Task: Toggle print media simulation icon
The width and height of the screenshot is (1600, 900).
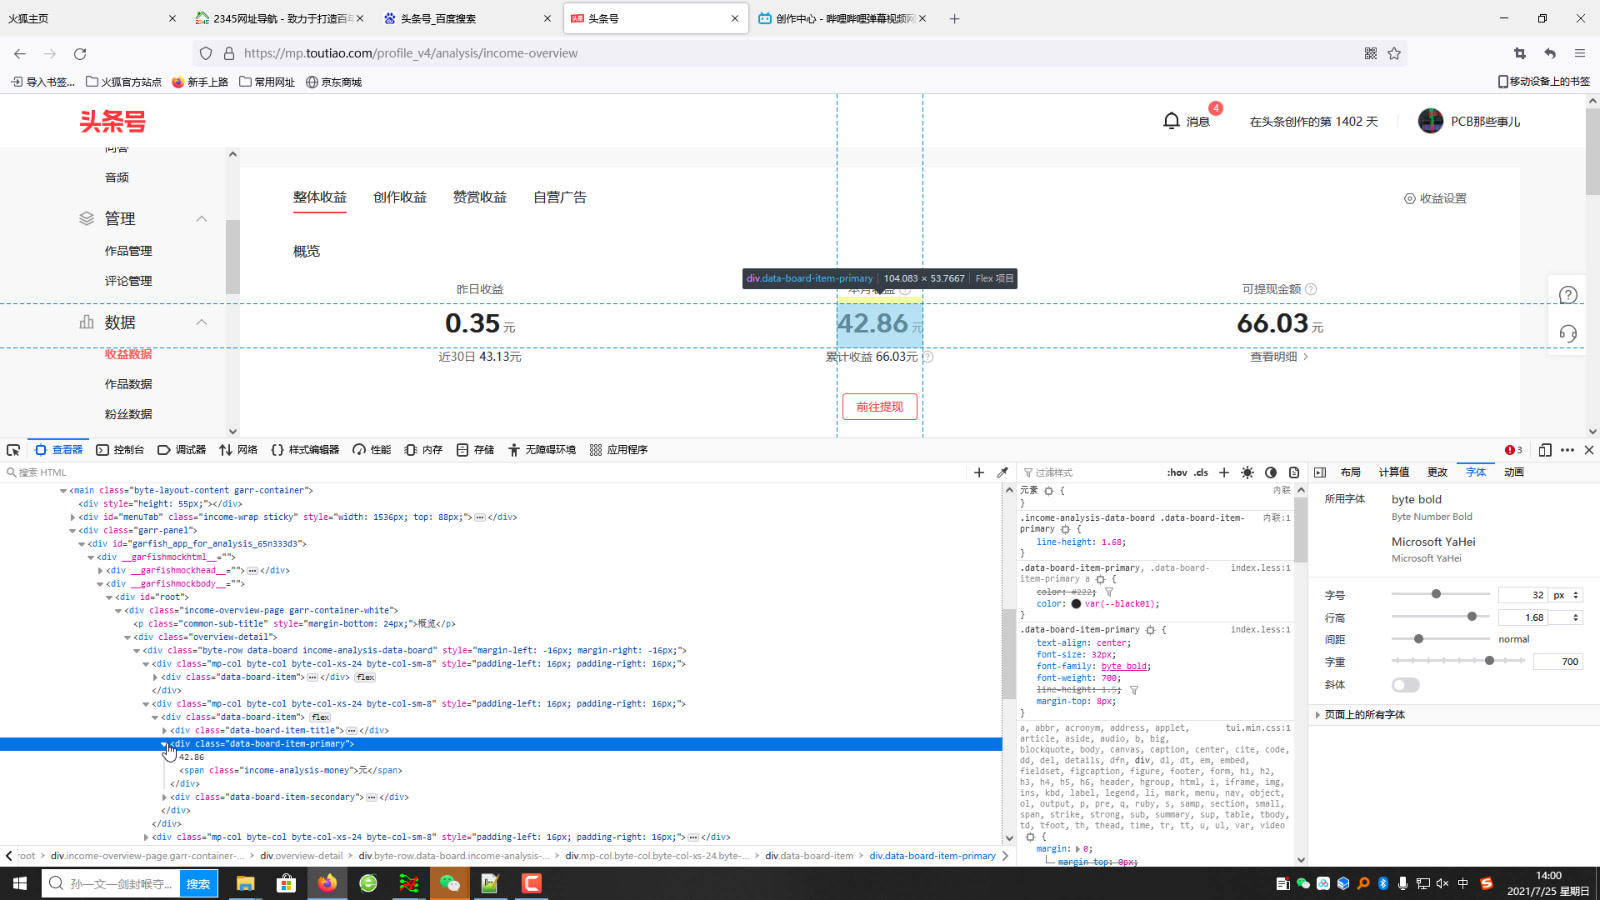Action: (1294, 472)
